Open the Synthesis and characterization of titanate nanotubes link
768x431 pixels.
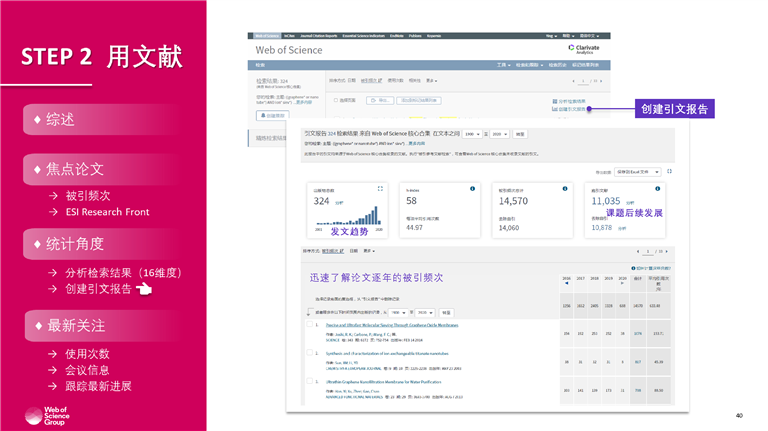coord(387,354)
